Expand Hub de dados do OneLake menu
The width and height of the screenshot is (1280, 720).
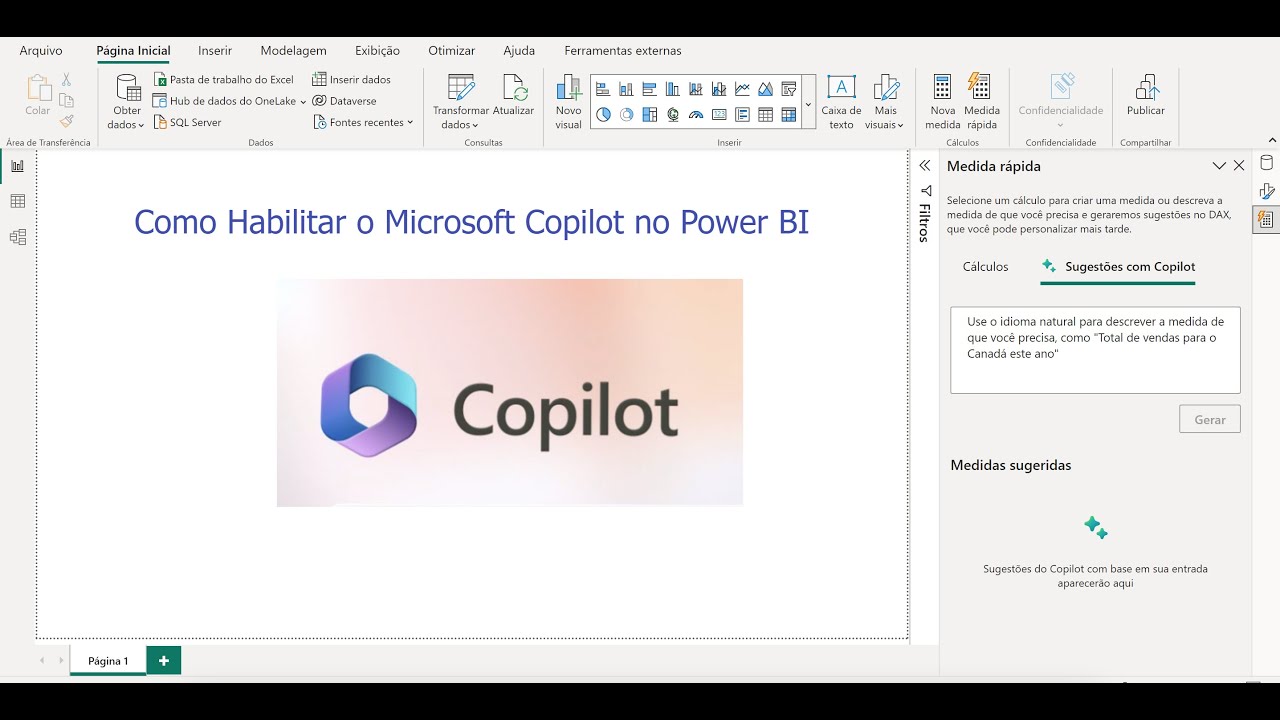(229, 100)
